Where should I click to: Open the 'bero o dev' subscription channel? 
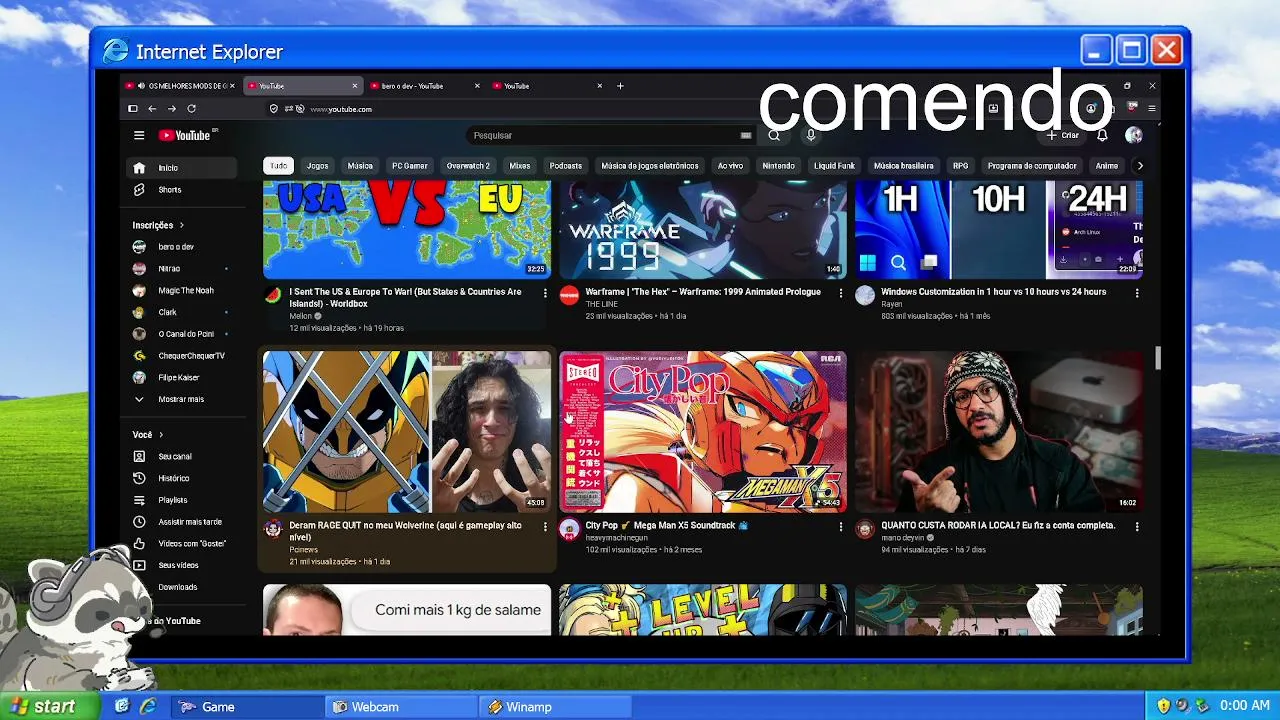tap(182, 247)
